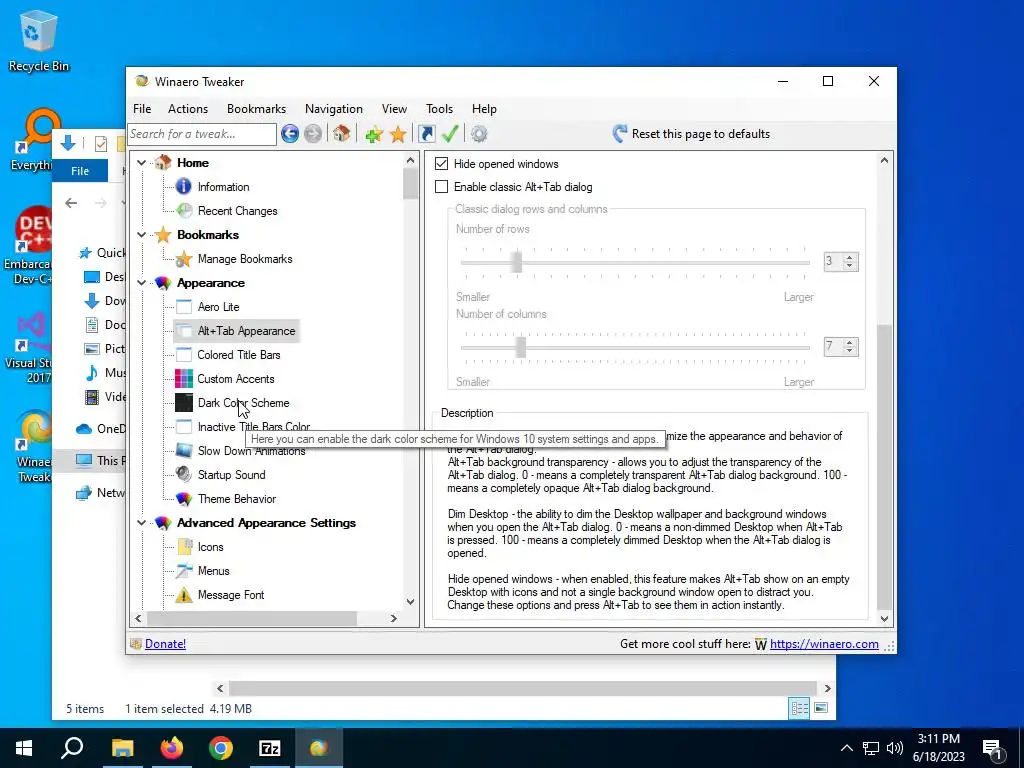
Task: Click the Donate! link
Action: point(165,644)
